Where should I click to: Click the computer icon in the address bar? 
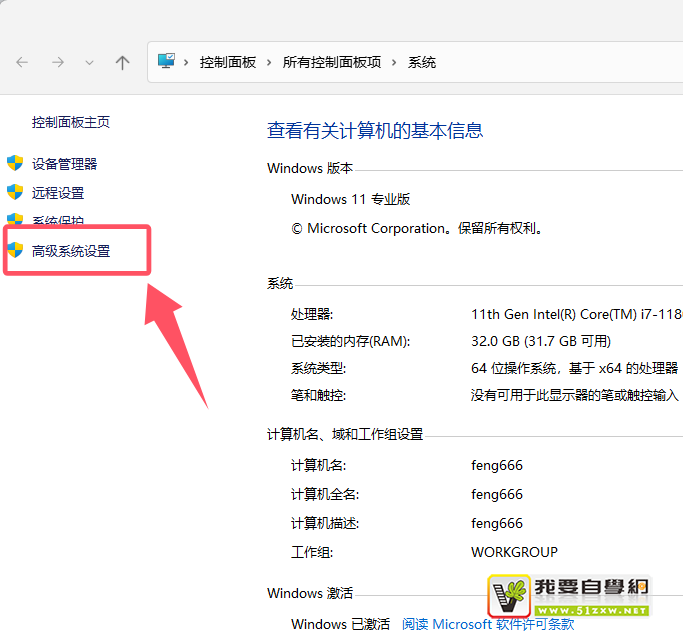click(x=166, y=61)
